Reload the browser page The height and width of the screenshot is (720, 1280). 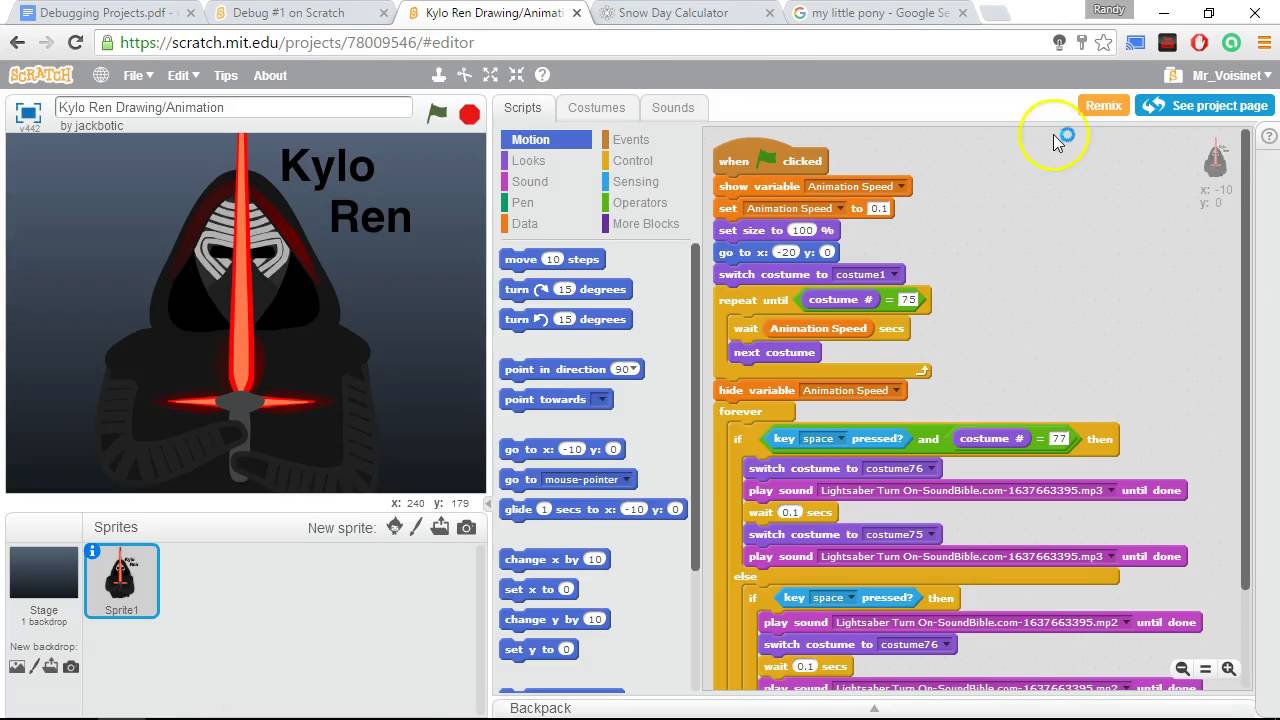75,42
